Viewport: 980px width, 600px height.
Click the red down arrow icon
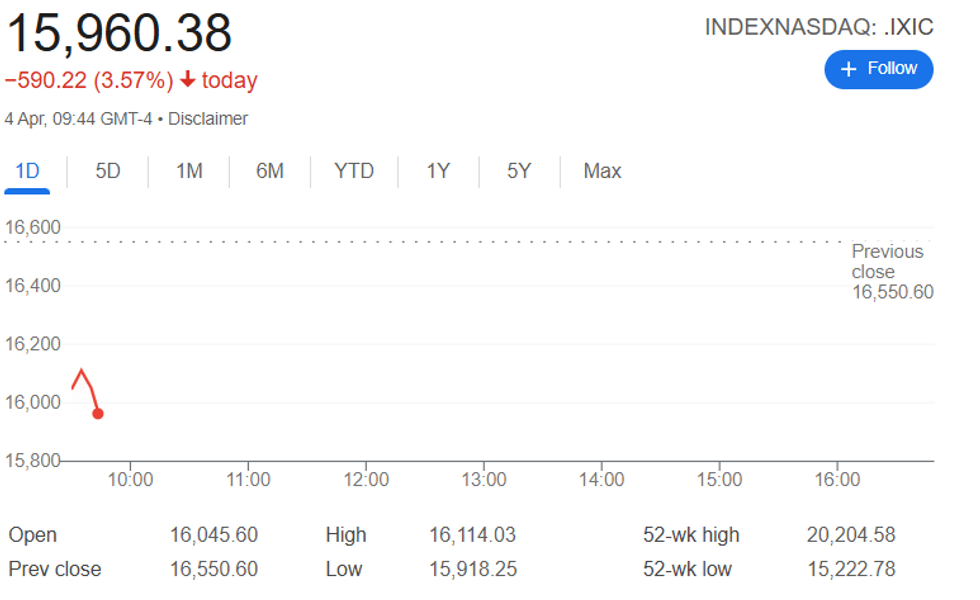click(x=188, y=79)
